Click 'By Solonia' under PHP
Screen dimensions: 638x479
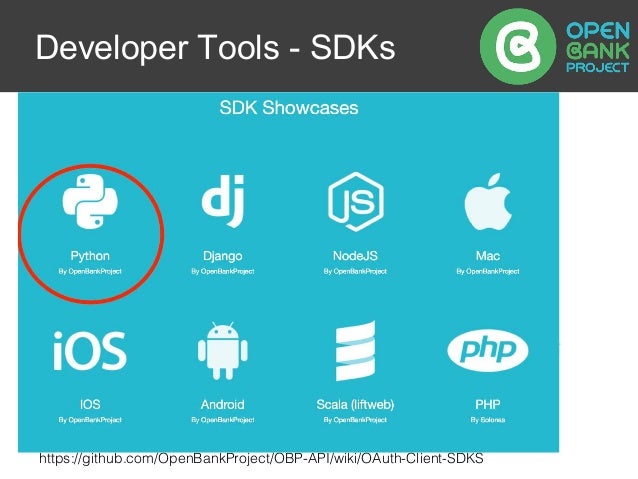pos(488,420)
